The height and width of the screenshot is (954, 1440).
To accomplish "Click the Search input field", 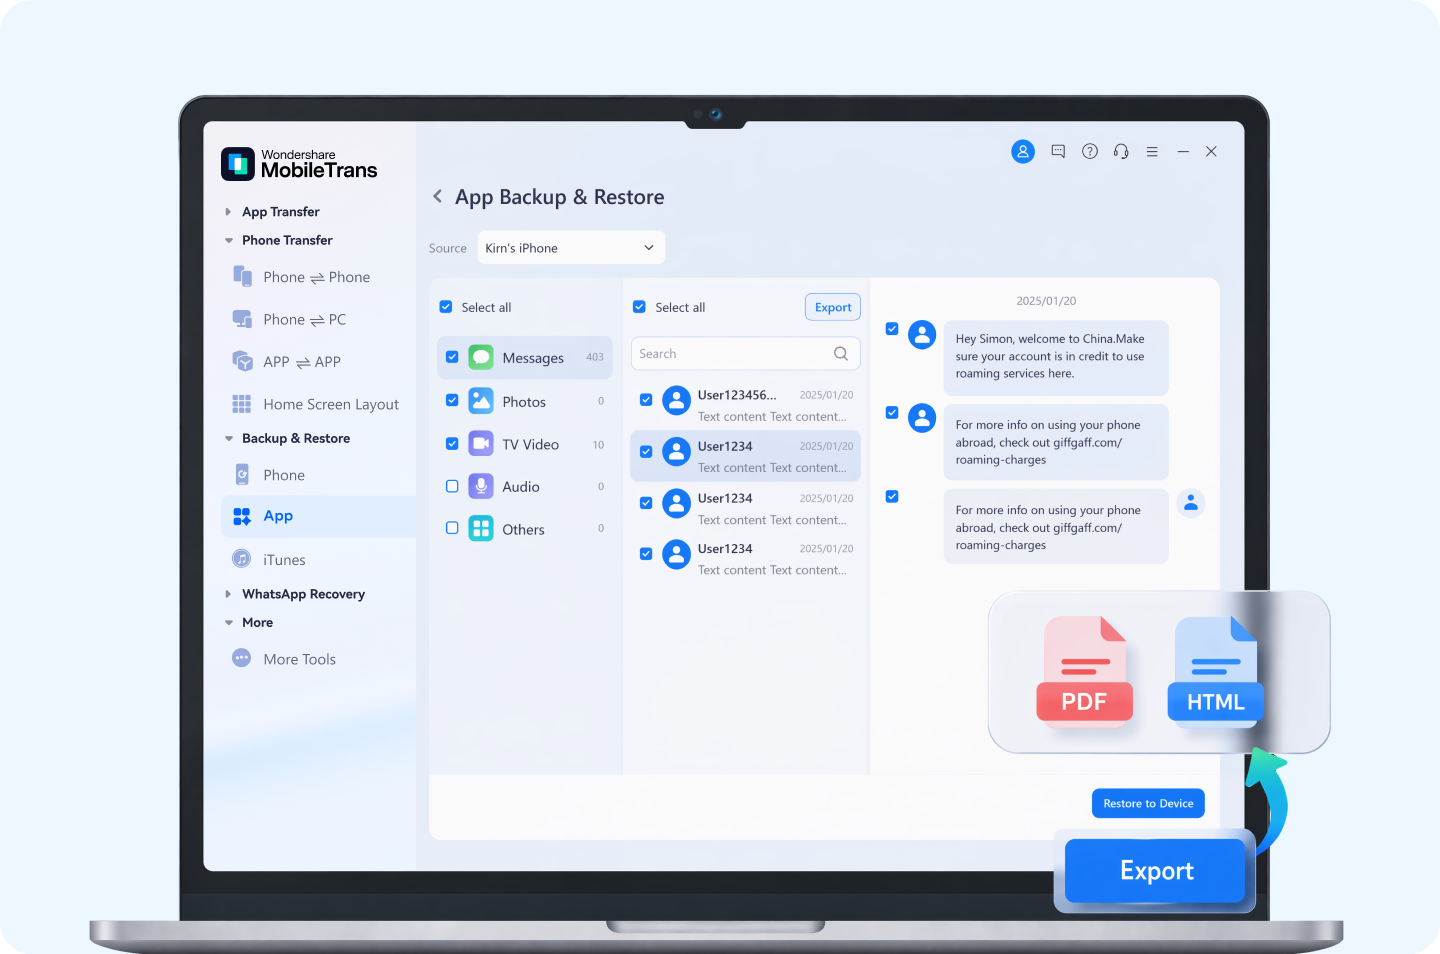I will pyautogui.click(x=746, y=354).
